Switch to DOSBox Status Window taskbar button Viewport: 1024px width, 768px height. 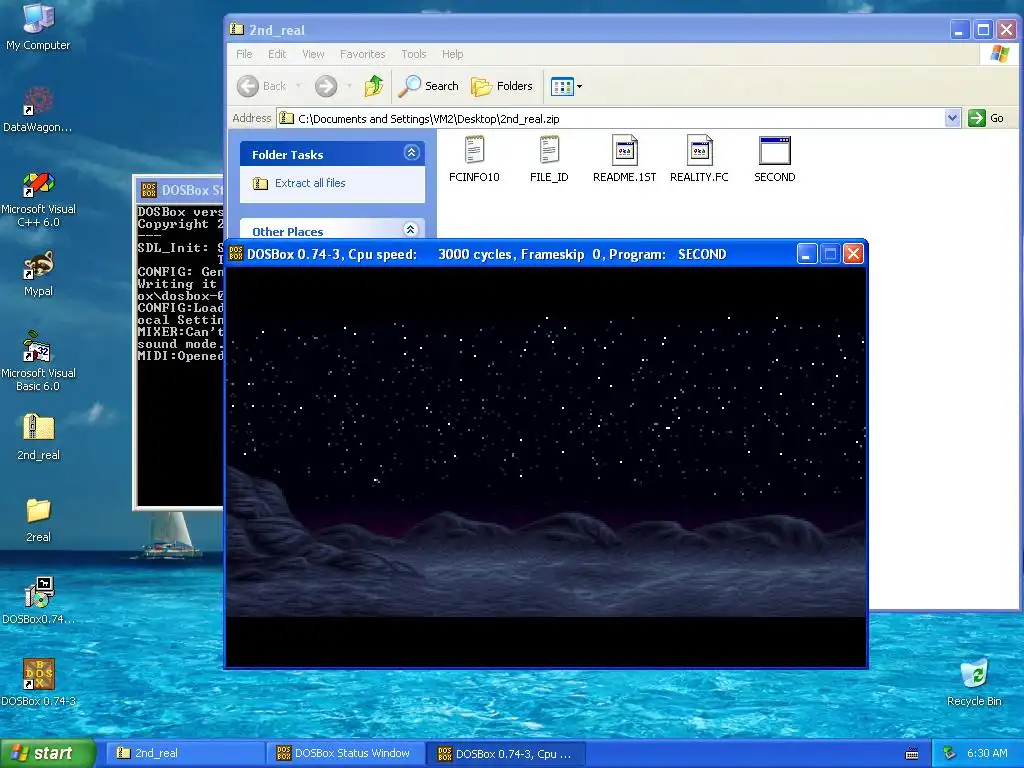pyautogui.click(x=345, y=753)
